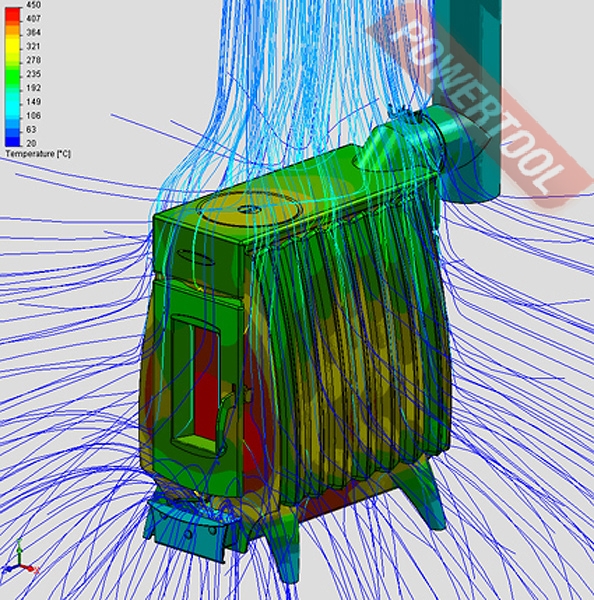Select the small center cap of the hotplate
This screenshot has height=600, width=594.
pyautogui.click(x=249, y=209)
